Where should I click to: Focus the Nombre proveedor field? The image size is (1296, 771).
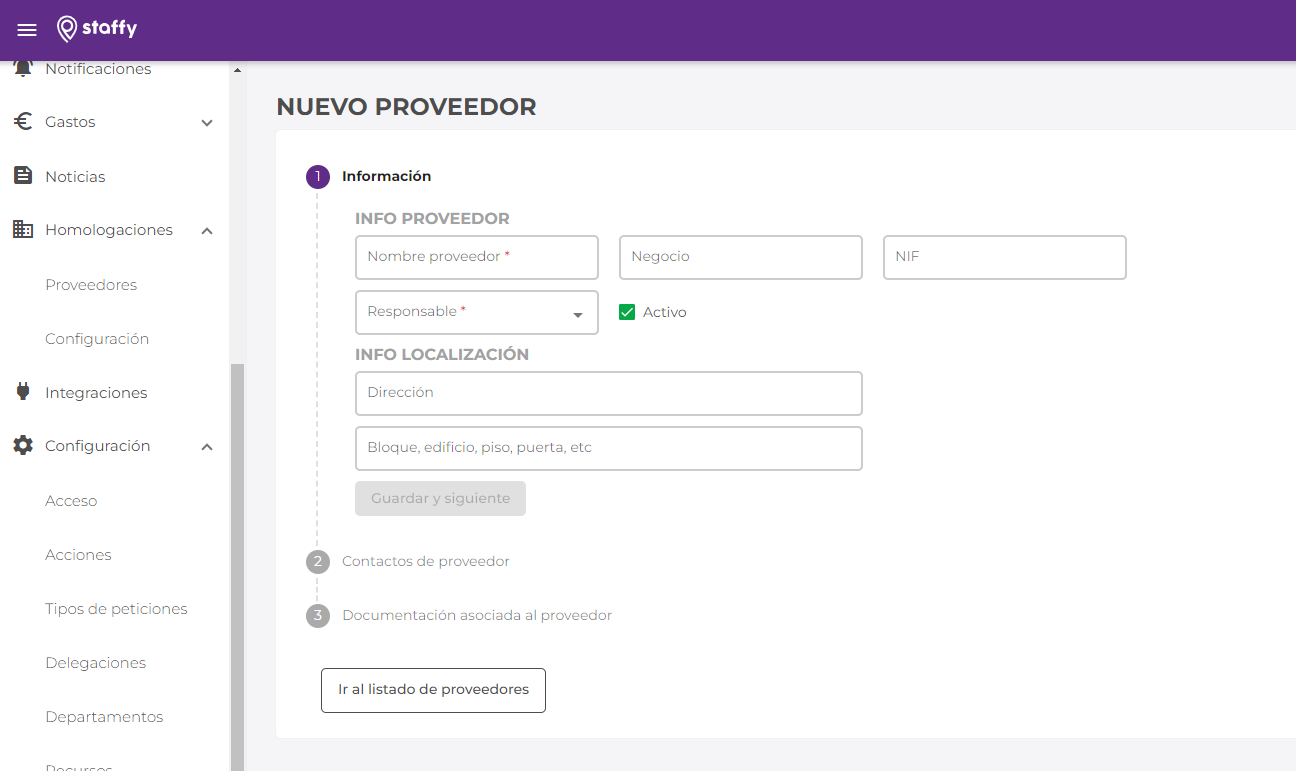476,257
